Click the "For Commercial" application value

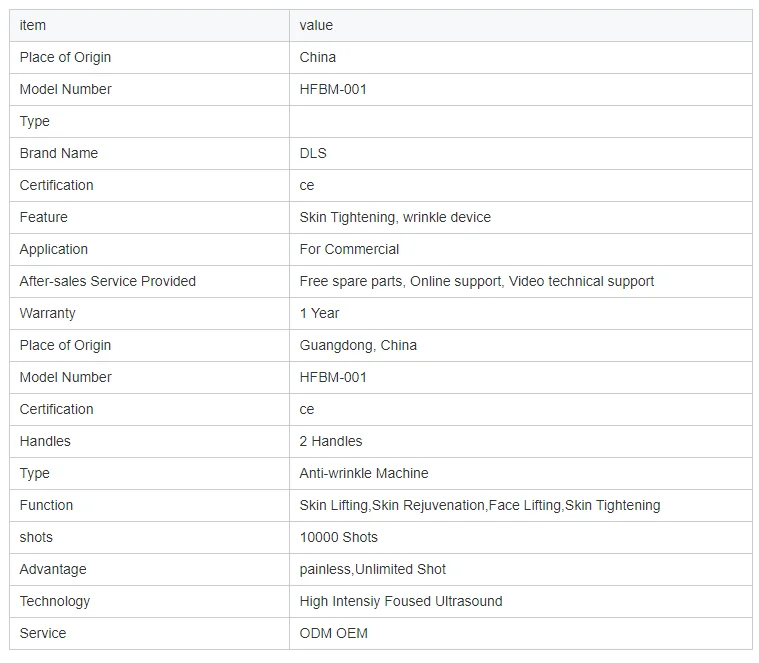pyautogui.click(x=349, y=249)
